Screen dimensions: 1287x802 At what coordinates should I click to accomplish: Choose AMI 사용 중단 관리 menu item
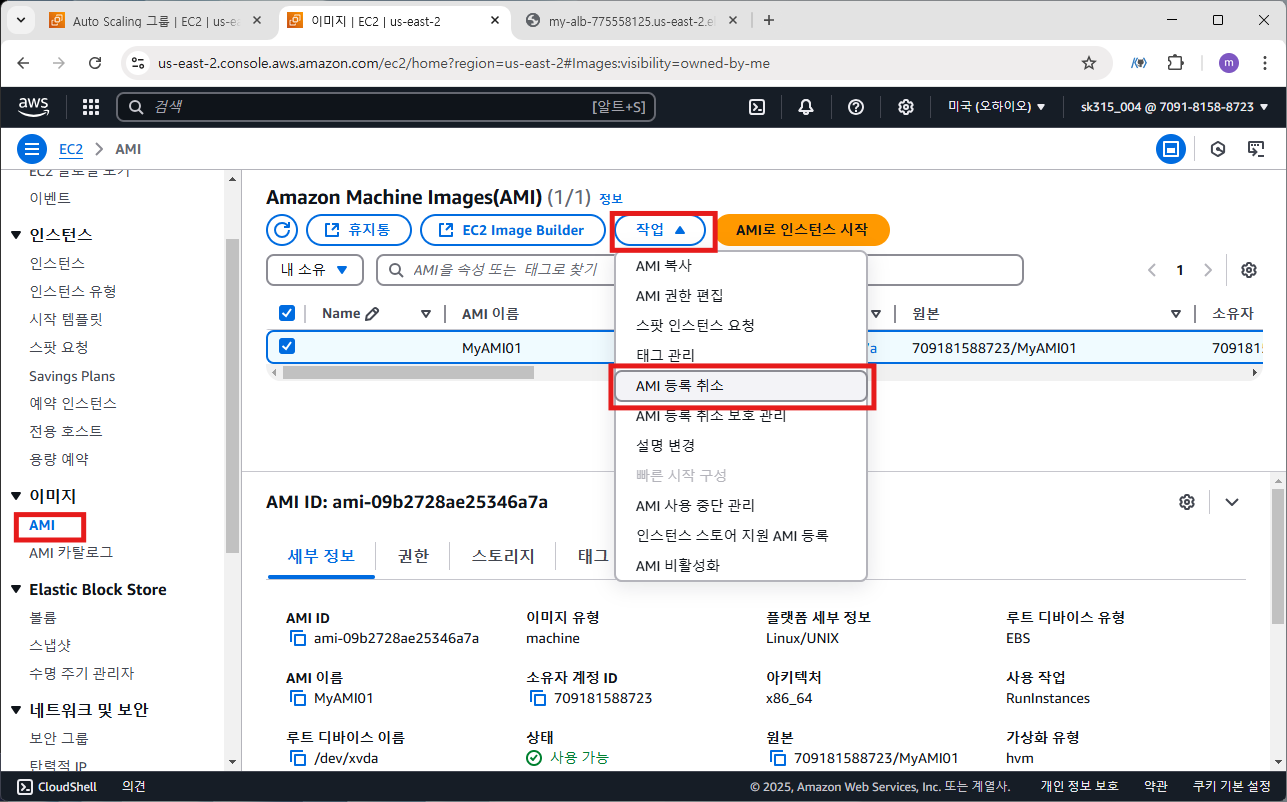[x=740, y=506]
